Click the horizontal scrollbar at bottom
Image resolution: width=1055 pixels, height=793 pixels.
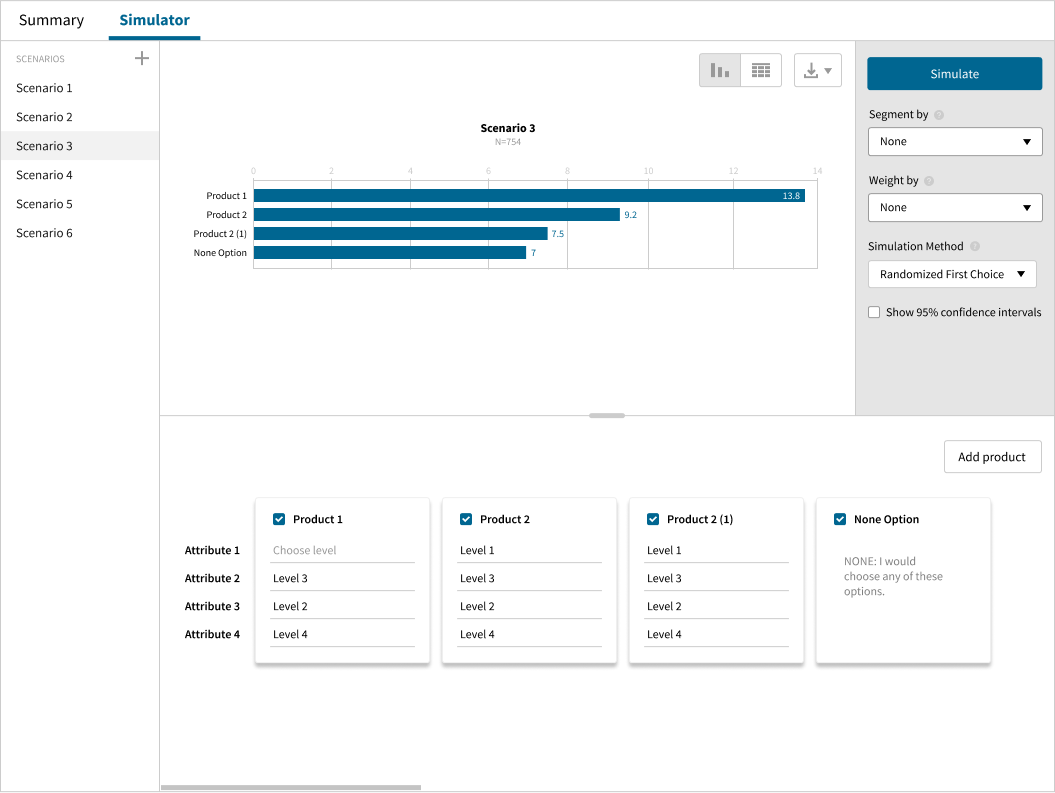point(291,787)
